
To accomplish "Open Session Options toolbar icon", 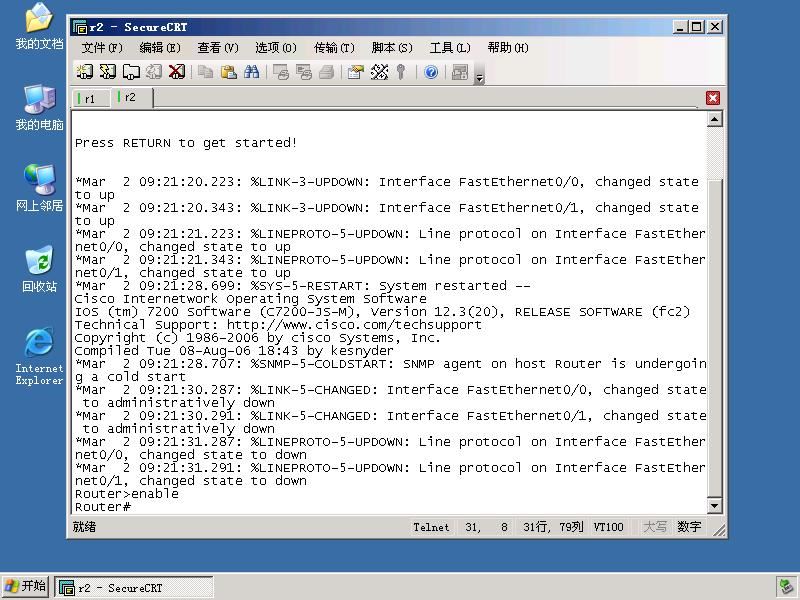I will (356, 72).
